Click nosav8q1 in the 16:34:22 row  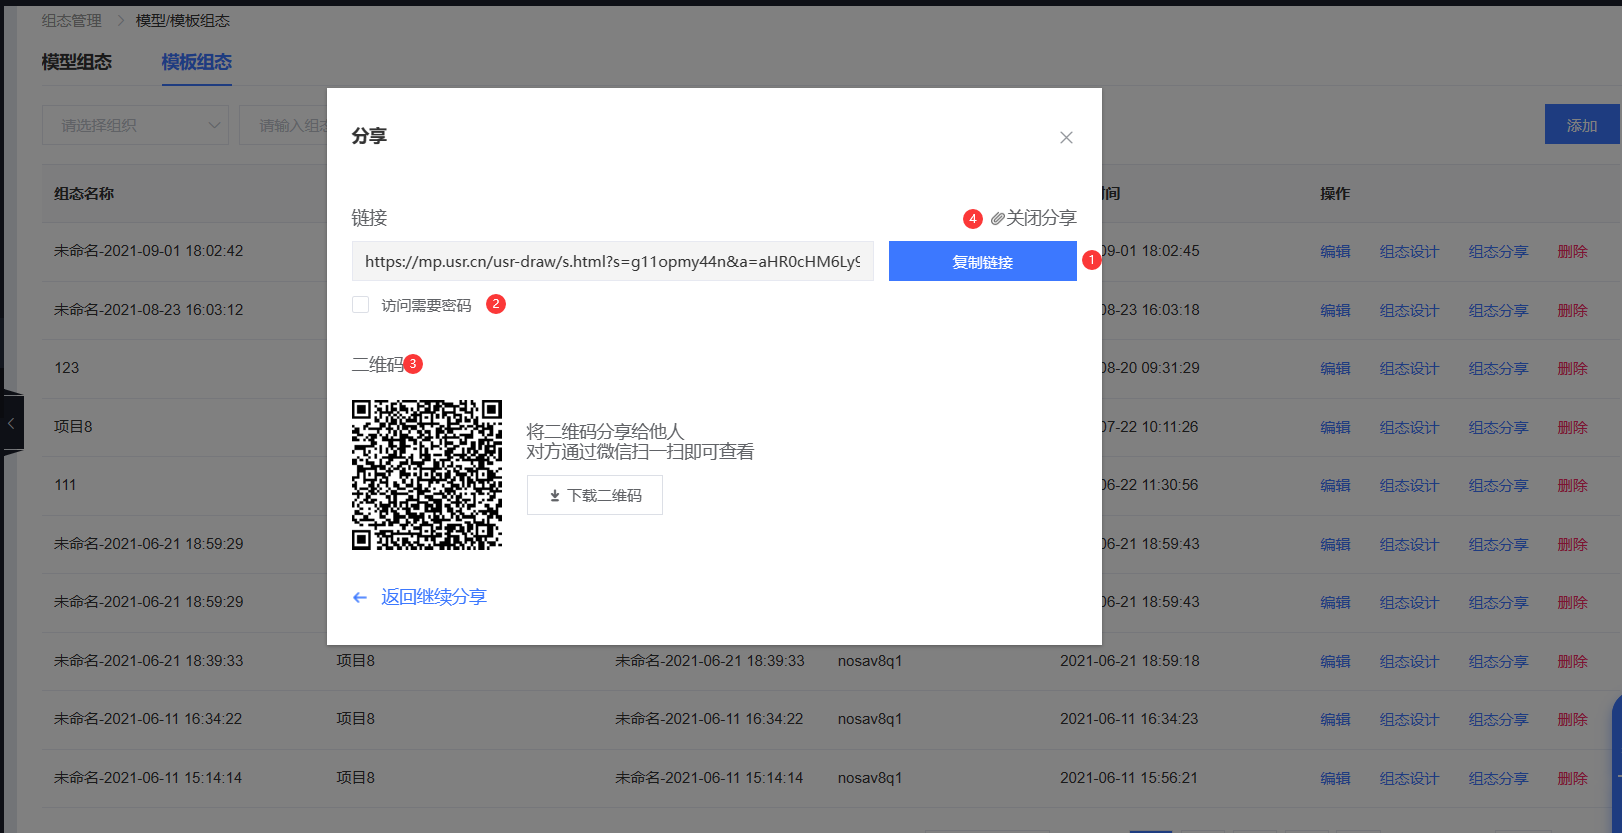(x=870, y=719)
